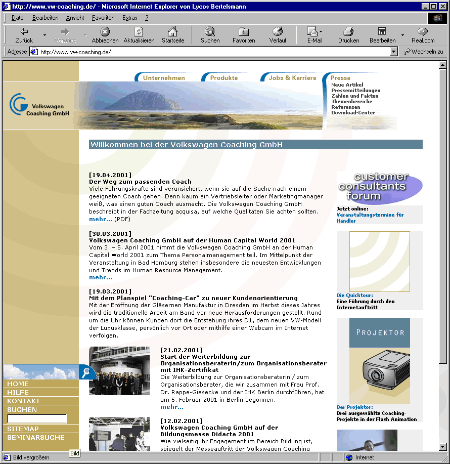Viewport: 450px width, 464px height.
Task: Open the Vorwärts history dropdown arrow
Action: (85, 34)
